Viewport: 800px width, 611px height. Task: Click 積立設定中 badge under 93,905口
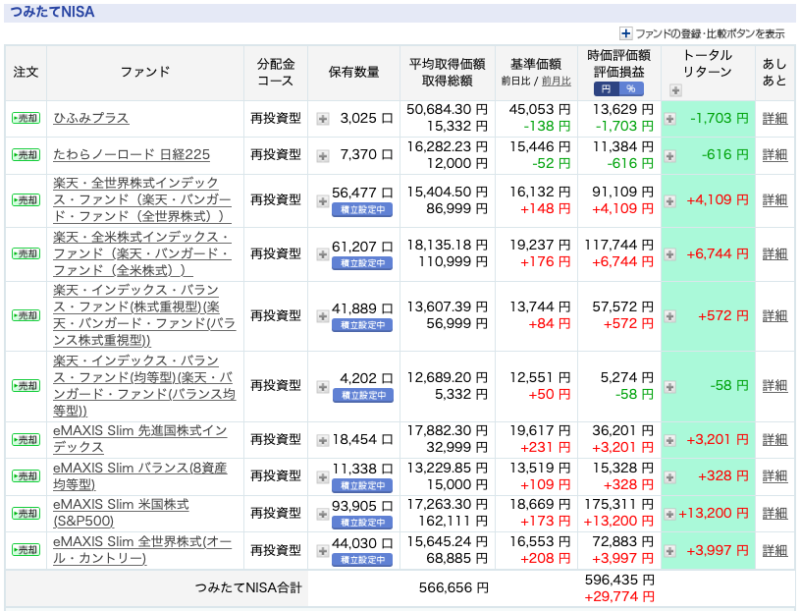362,522
